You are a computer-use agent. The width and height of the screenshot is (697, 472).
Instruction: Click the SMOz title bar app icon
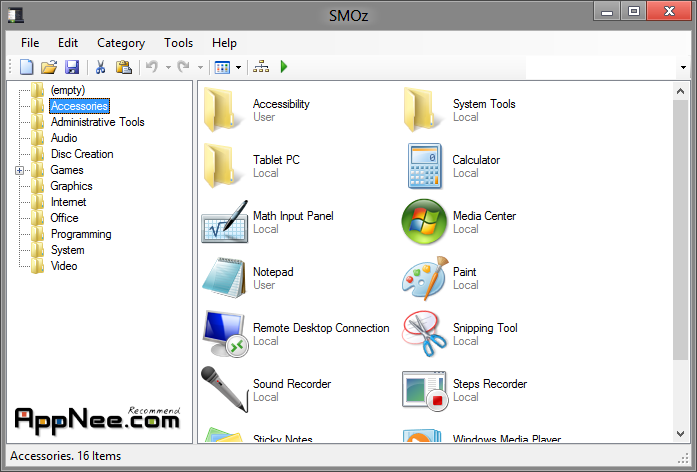pyautogui.click(x=16, y=16)
